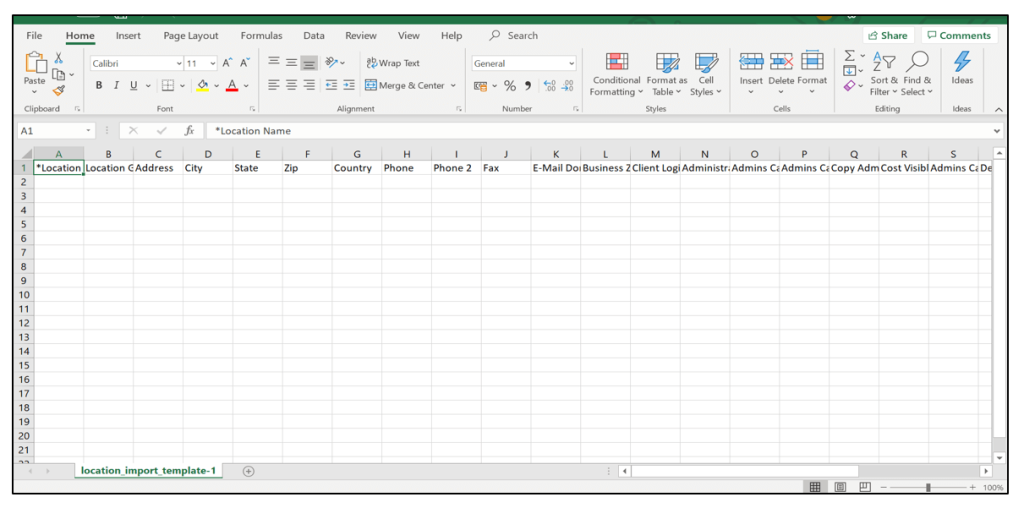Click the AutoSum sigma icon
Image resolution: width=1024 pixels, height=508 pixels.
pos(850,56)
